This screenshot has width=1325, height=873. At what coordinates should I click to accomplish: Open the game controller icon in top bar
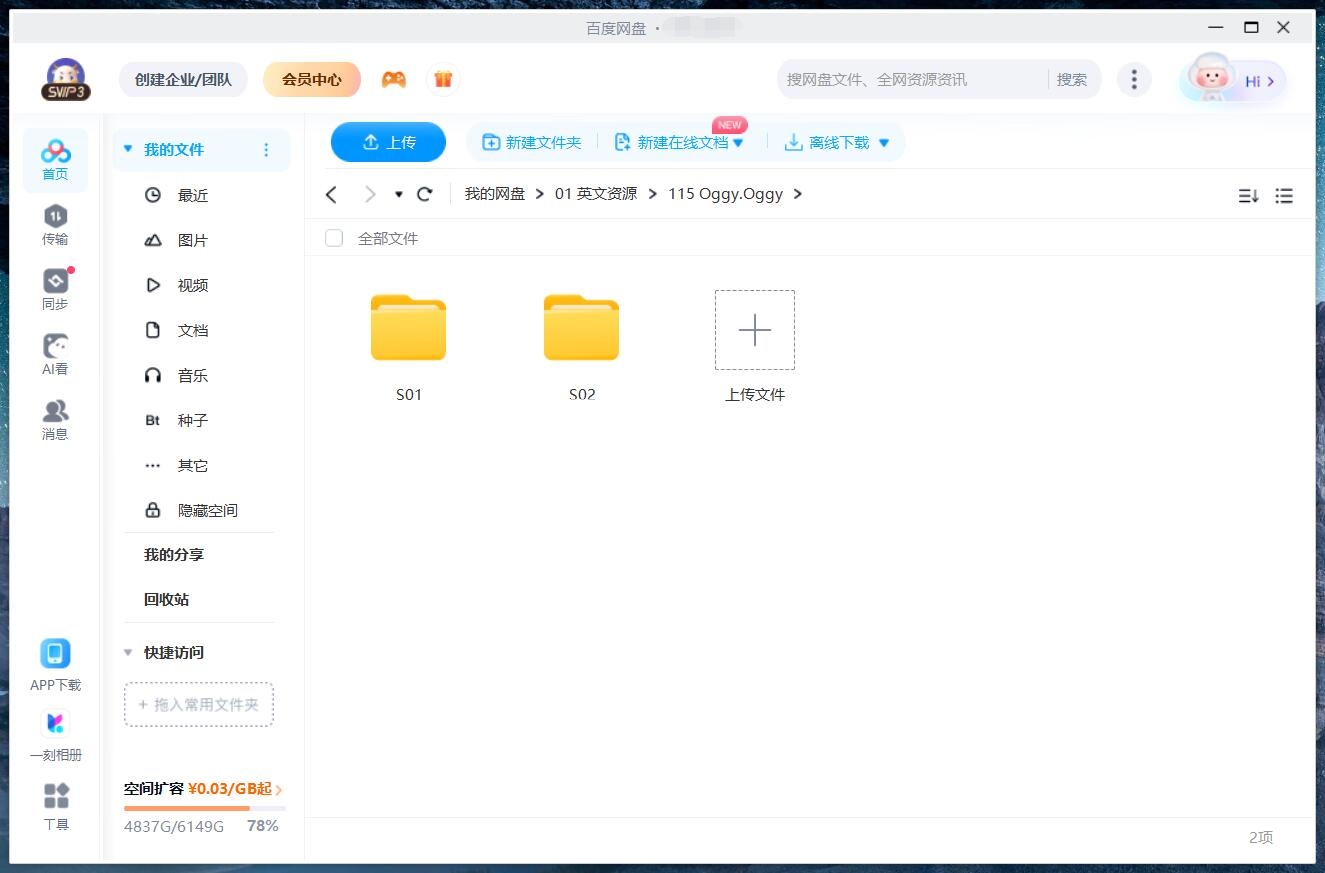pos(393,78)
